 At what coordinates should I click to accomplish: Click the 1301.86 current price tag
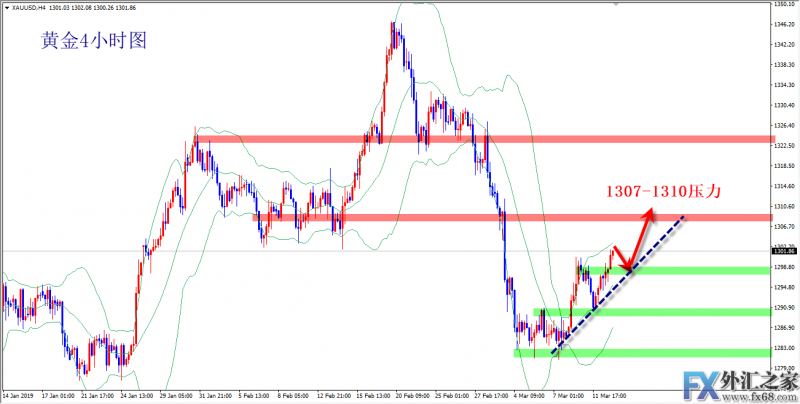point(784,251)
